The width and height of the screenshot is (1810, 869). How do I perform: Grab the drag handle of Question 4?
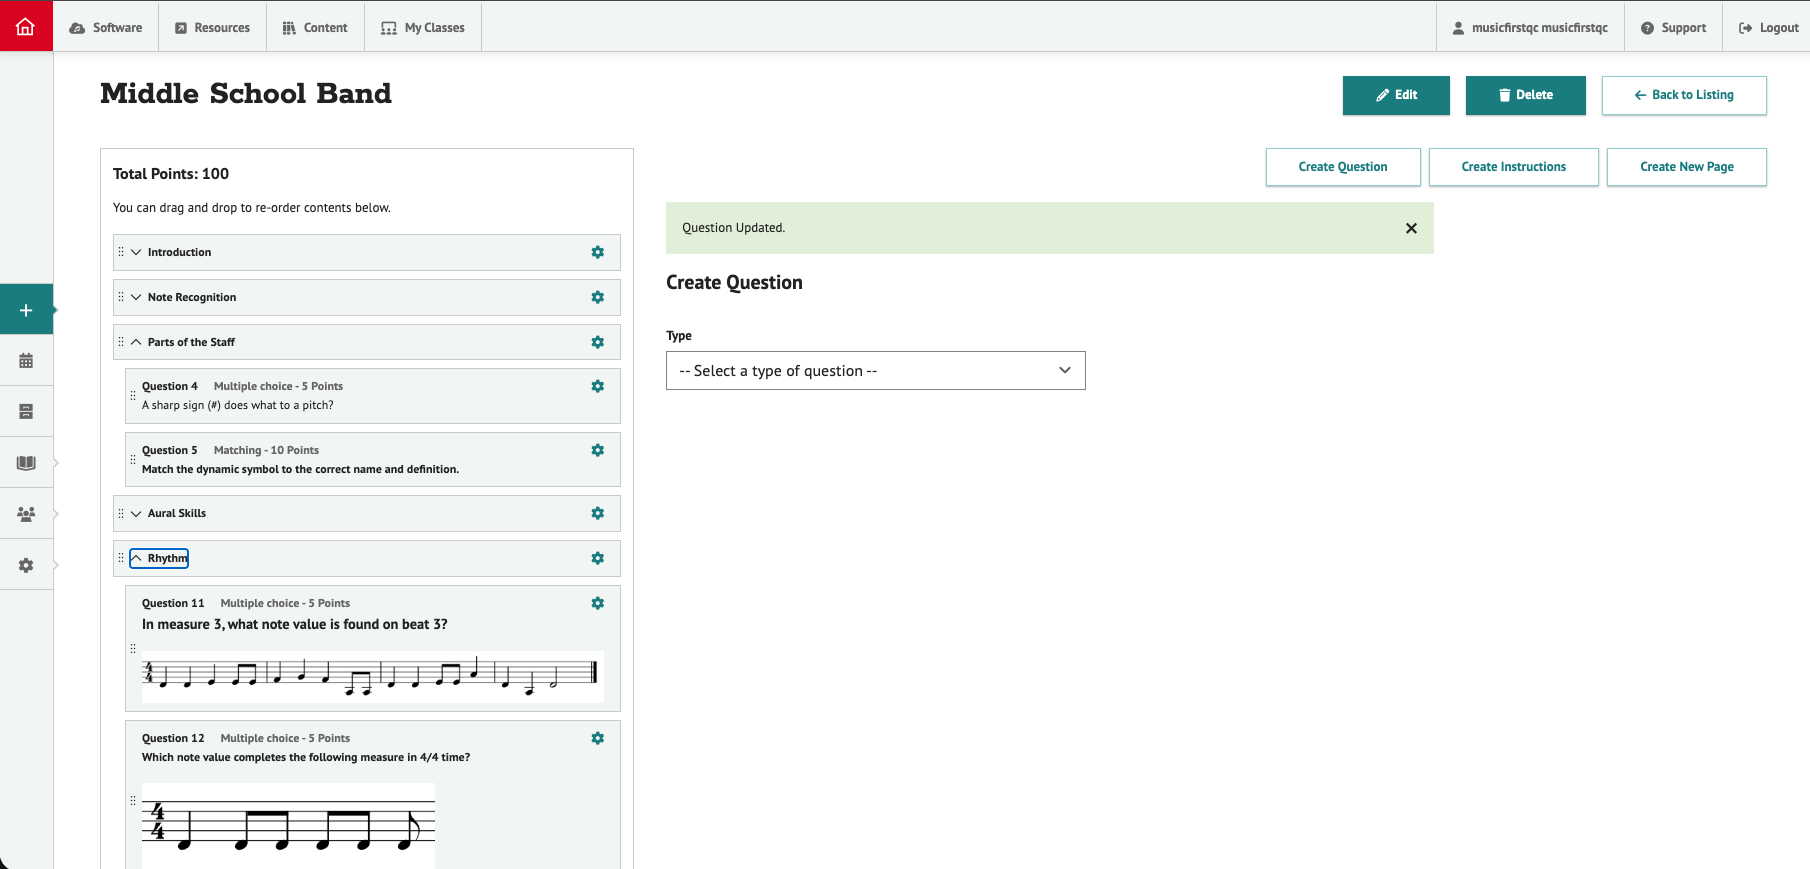[x=133, y=396]
